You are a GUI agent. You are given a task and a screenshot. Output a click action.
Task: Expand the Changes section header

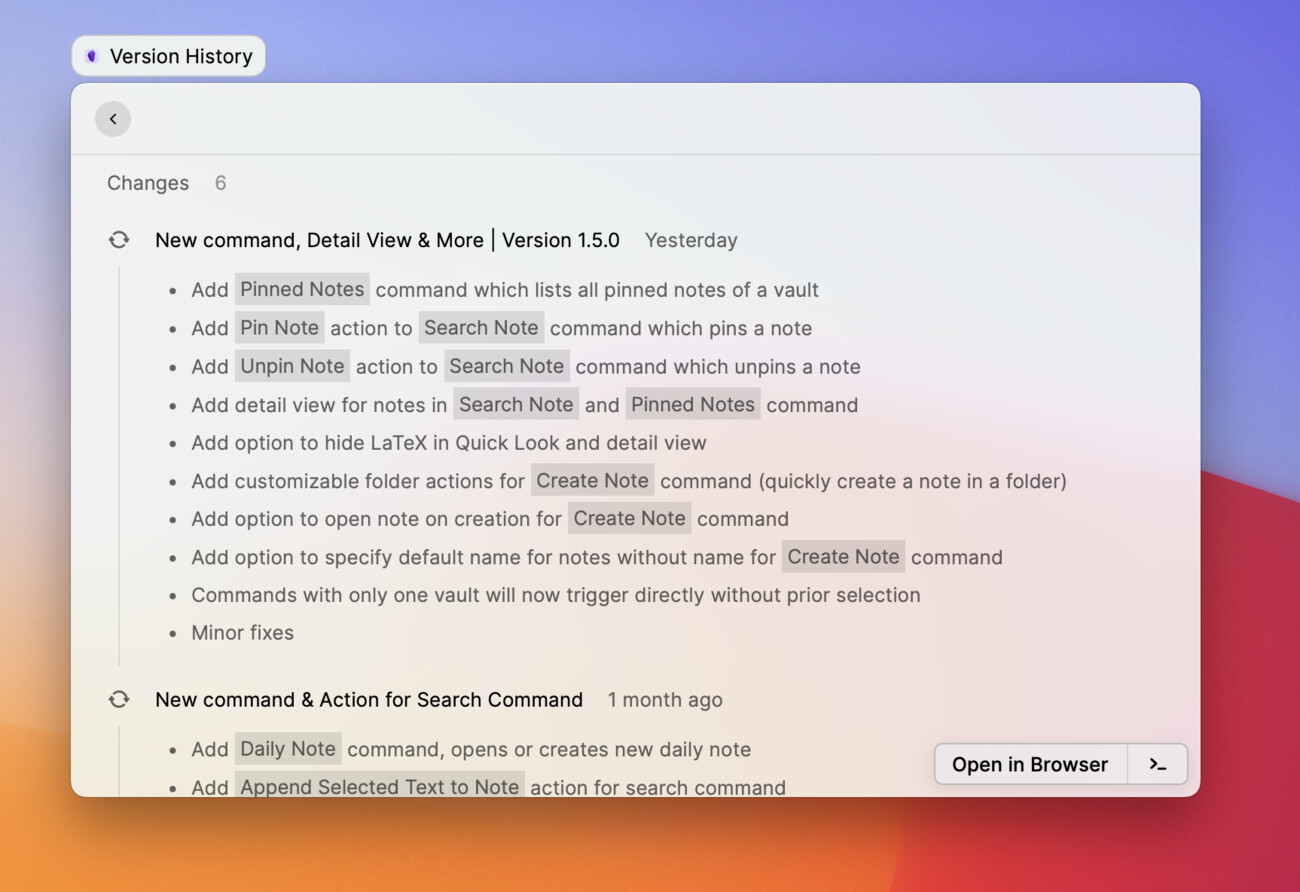148,183
